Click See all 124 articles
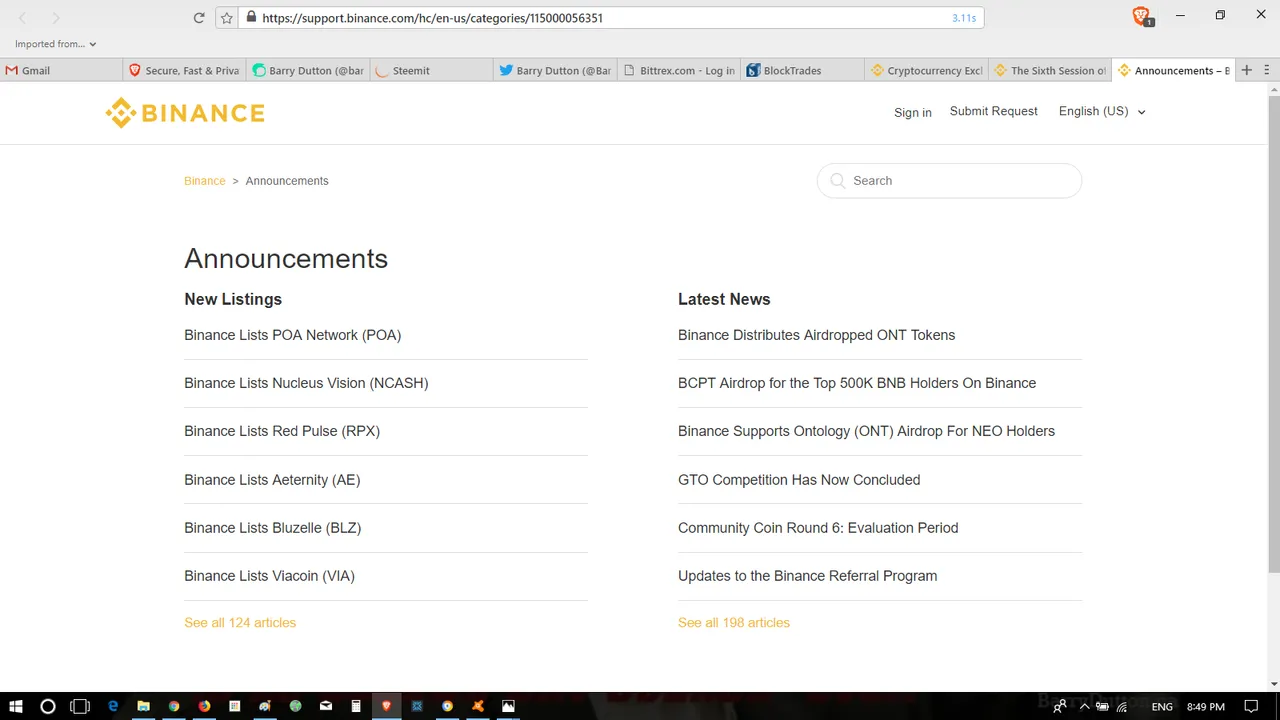 (x=240, y=622)
